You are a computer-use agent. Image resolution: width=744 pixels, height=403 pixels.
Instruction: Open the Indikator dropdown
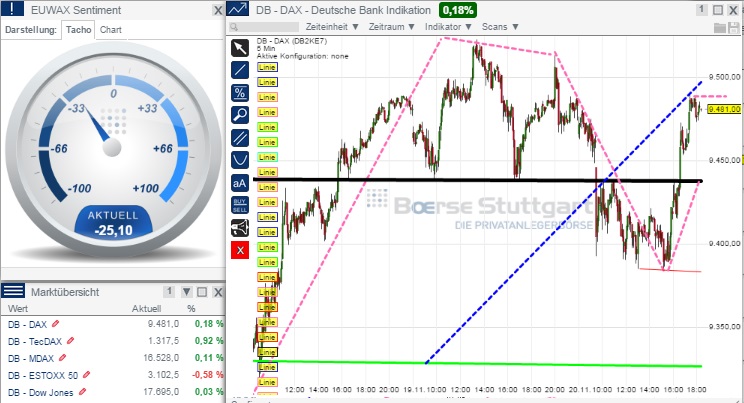[448, 27]
